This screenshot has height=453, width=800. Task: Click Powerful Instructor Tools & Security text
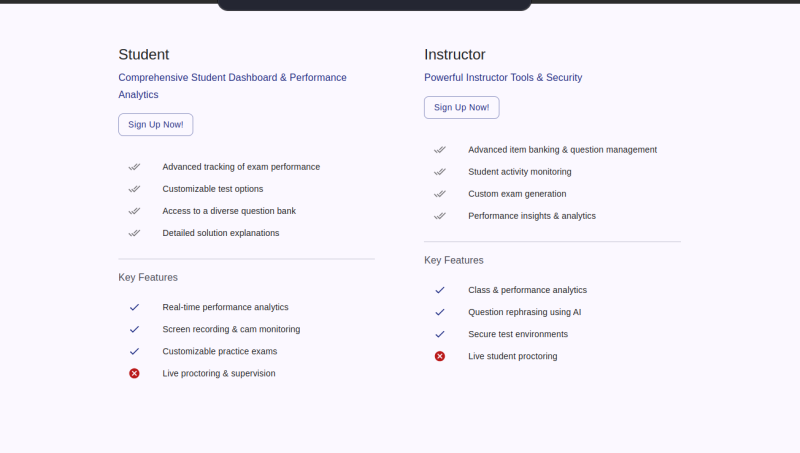[x=503, y=78]
